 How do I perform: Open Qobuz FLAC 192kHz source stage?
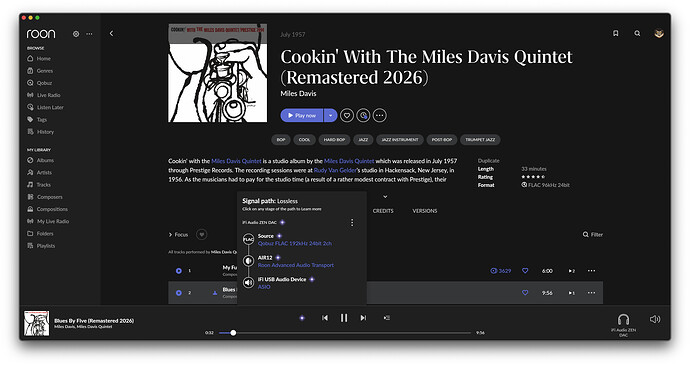[x=295, y=244]
